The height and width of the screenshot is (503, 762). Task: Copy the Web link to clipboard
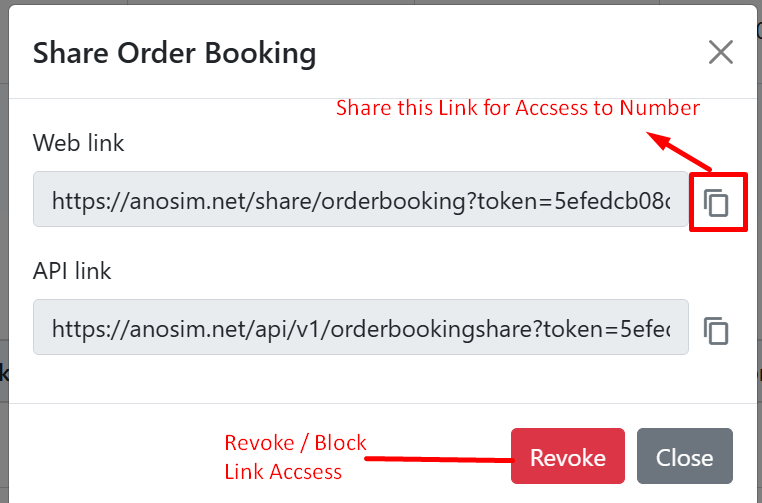coord(716,203)
